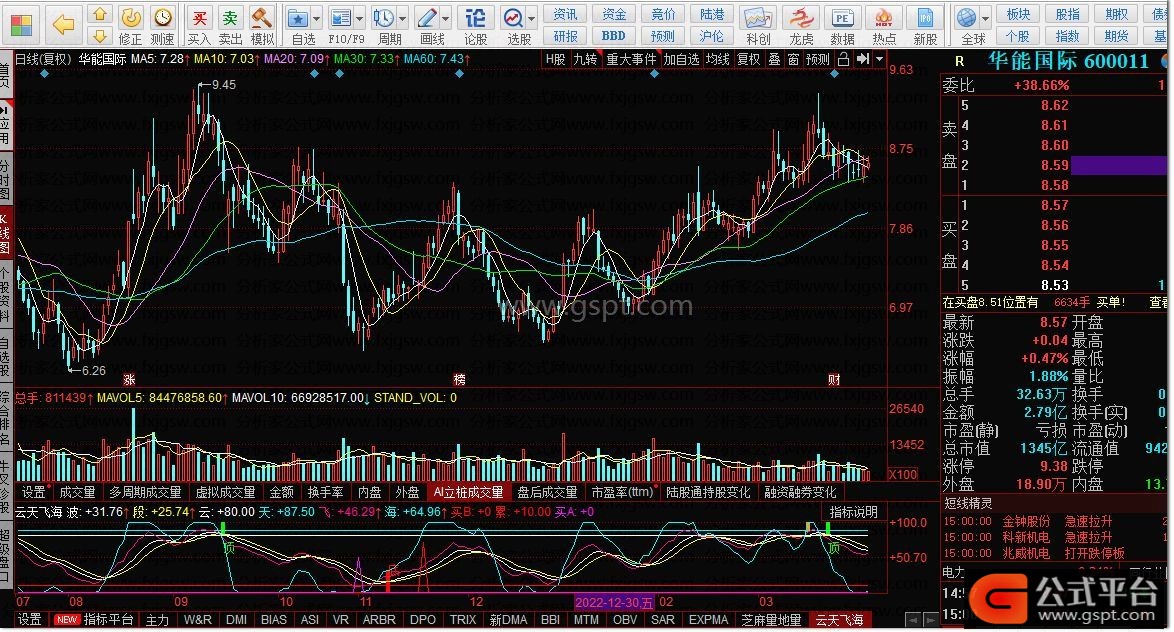Expand the 选股 screener dropdown arrow
The width and height of the screenshot is (1174, 632).
coord(532,18)
